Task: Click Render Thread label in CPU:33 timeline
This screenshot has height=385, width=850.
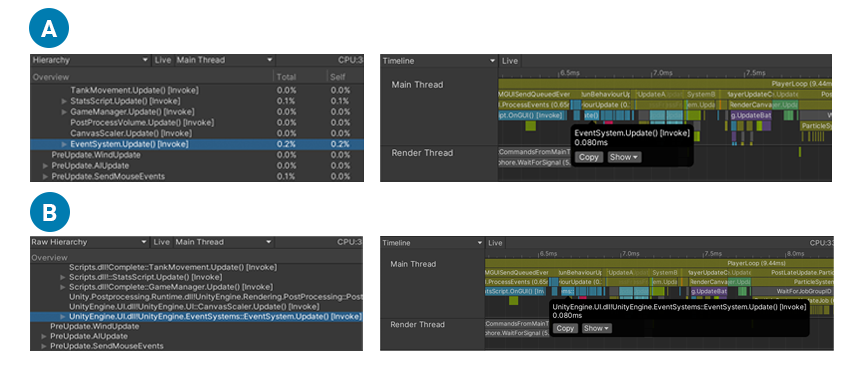Action: pyautogui.click(x=417, y=324)
